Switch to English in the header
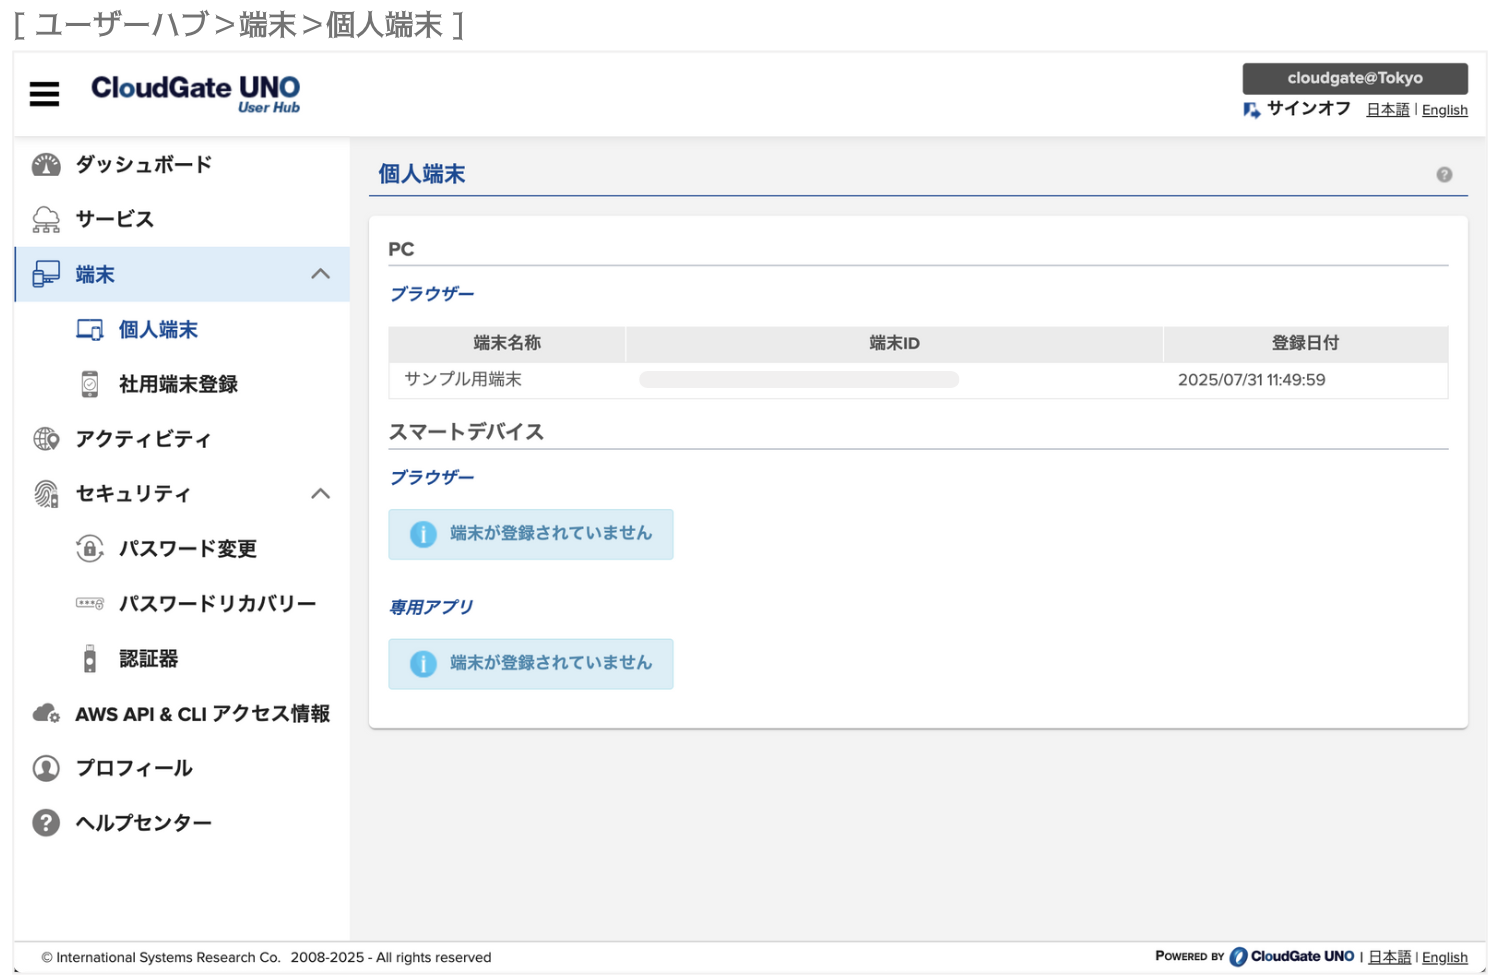Screen dimensions: 1500x980 tap(1445, 110)
